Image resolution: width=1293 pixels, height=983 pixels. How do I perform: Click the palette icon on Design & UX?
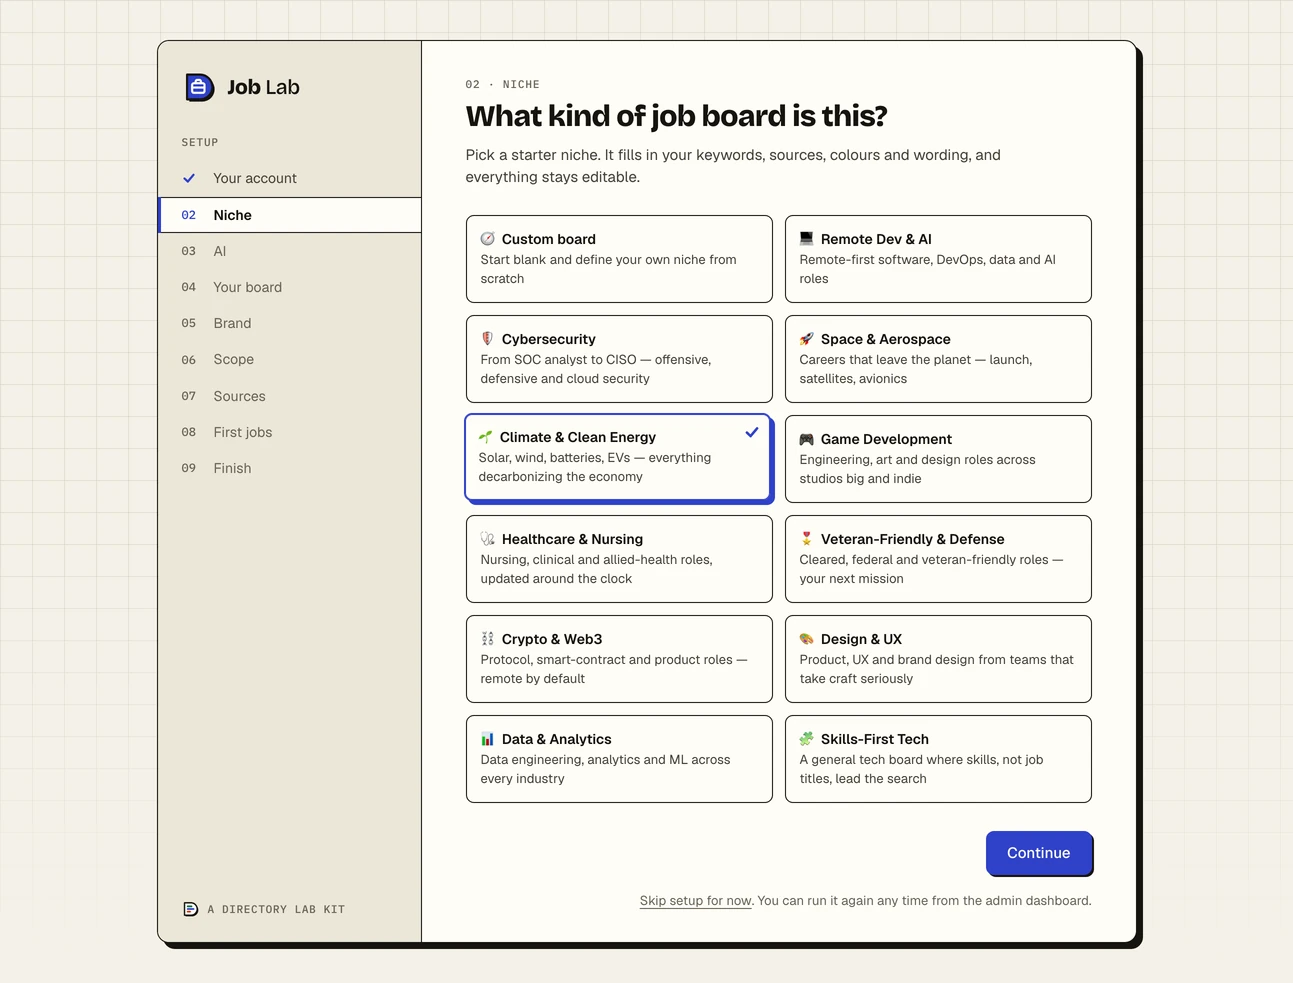[x=807, y=639]
